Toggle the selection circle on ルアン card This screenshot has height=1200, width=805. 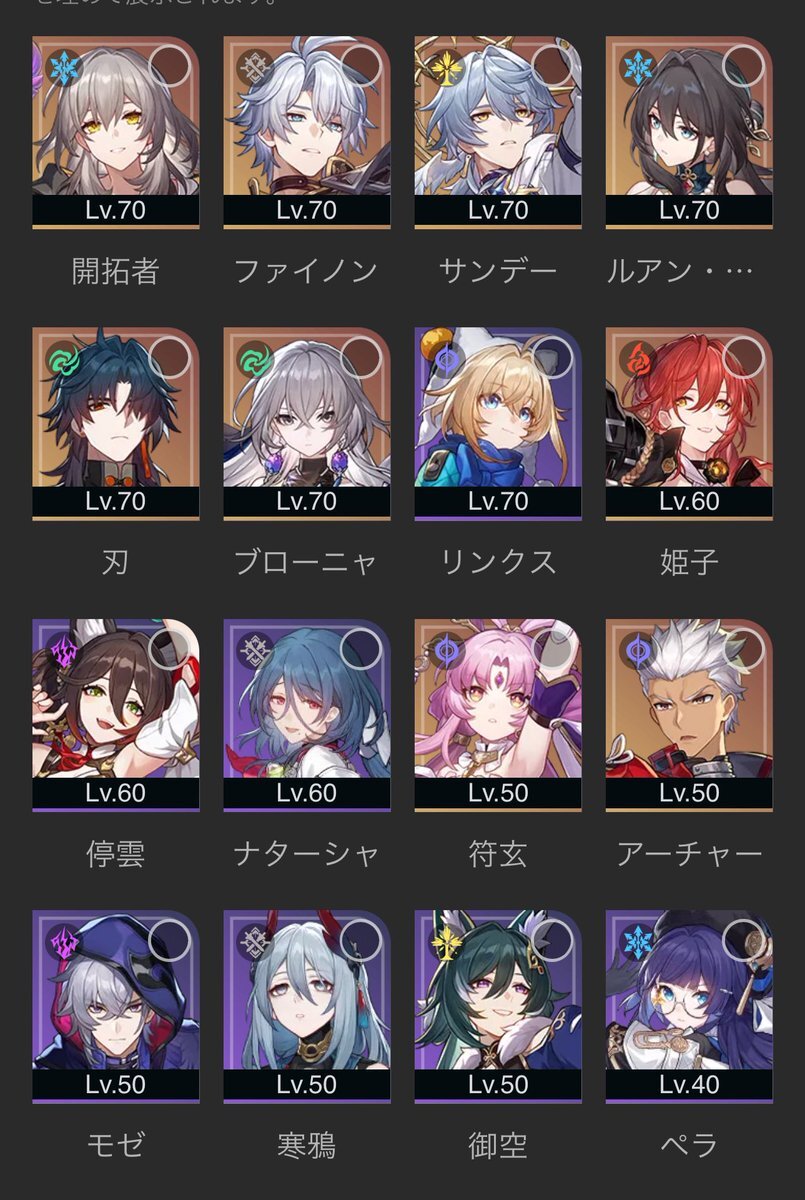coord(743,66)
